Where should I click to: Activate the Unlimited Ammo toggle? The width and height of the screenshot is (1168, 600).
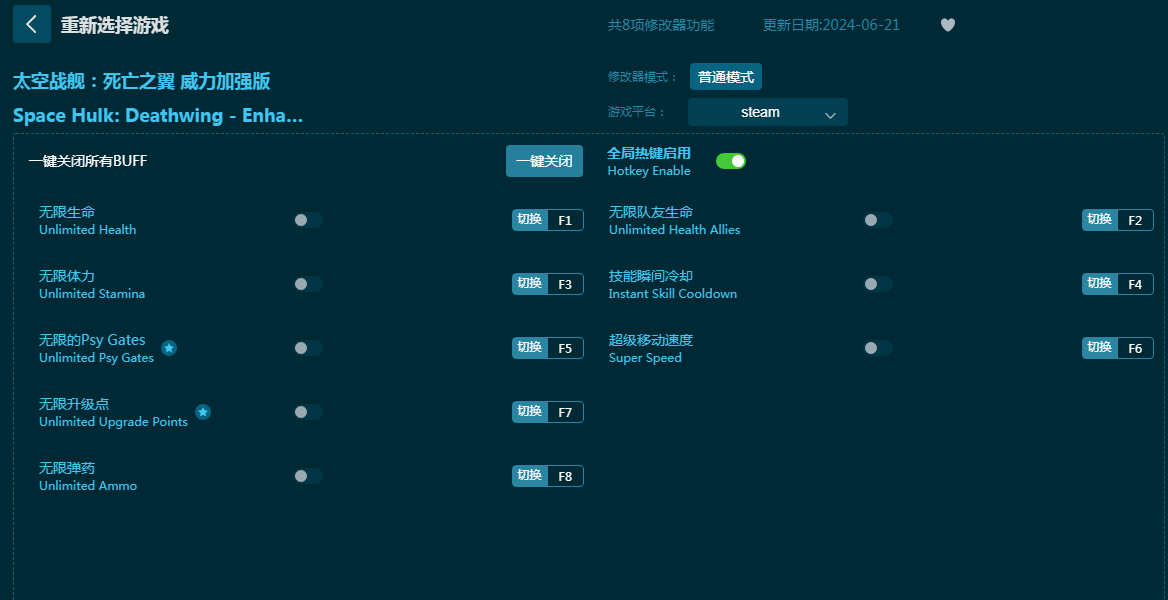click(x=308, y=476)
